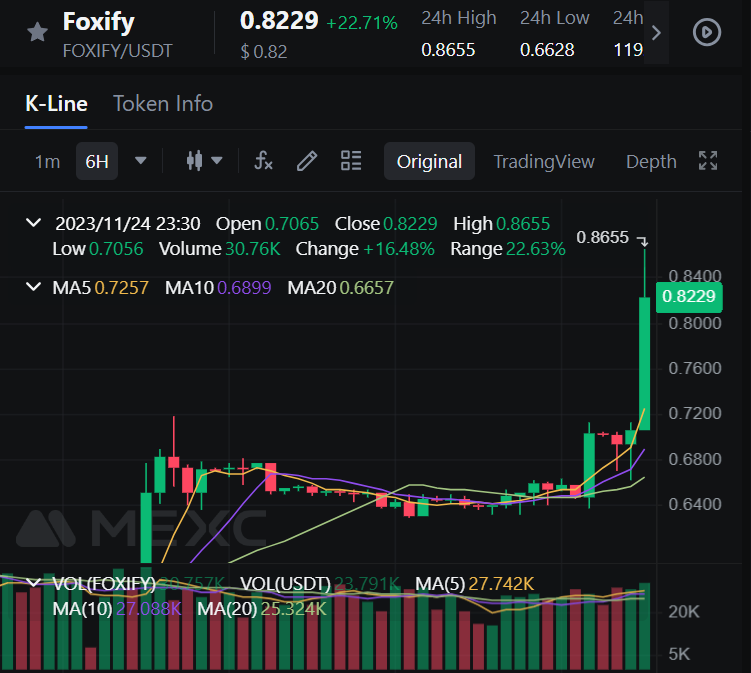The height and width of the screenshot is (673, 751).
Task: Click the Range value 22.63%
Action: click(x=535, y=249)
